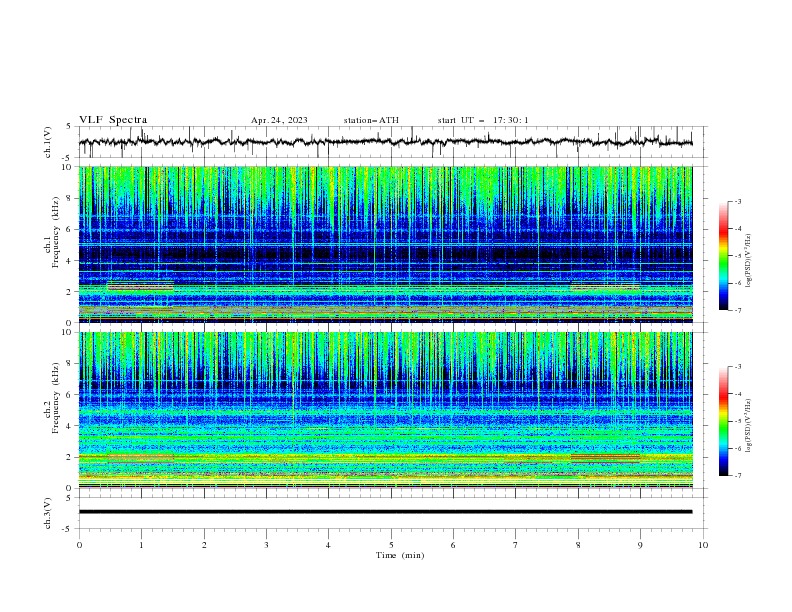This screenshot has height=612, width=792.
Task: Click the time axis tick label "1"
Action: (x=141, y=545)
